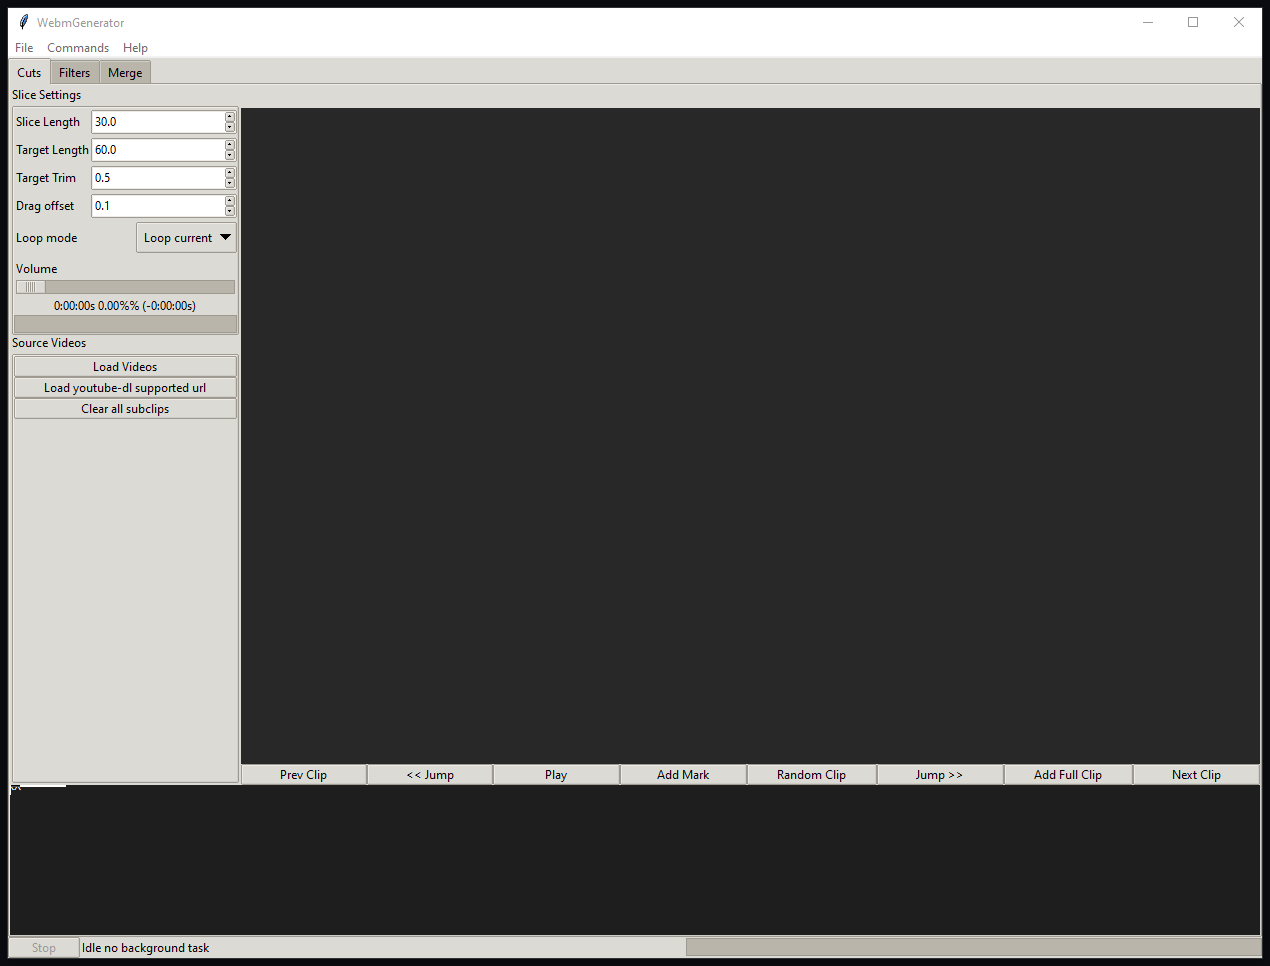Decrease Target Length with down arrow
The image size is (1270, 966).
(x=230, y=155)
